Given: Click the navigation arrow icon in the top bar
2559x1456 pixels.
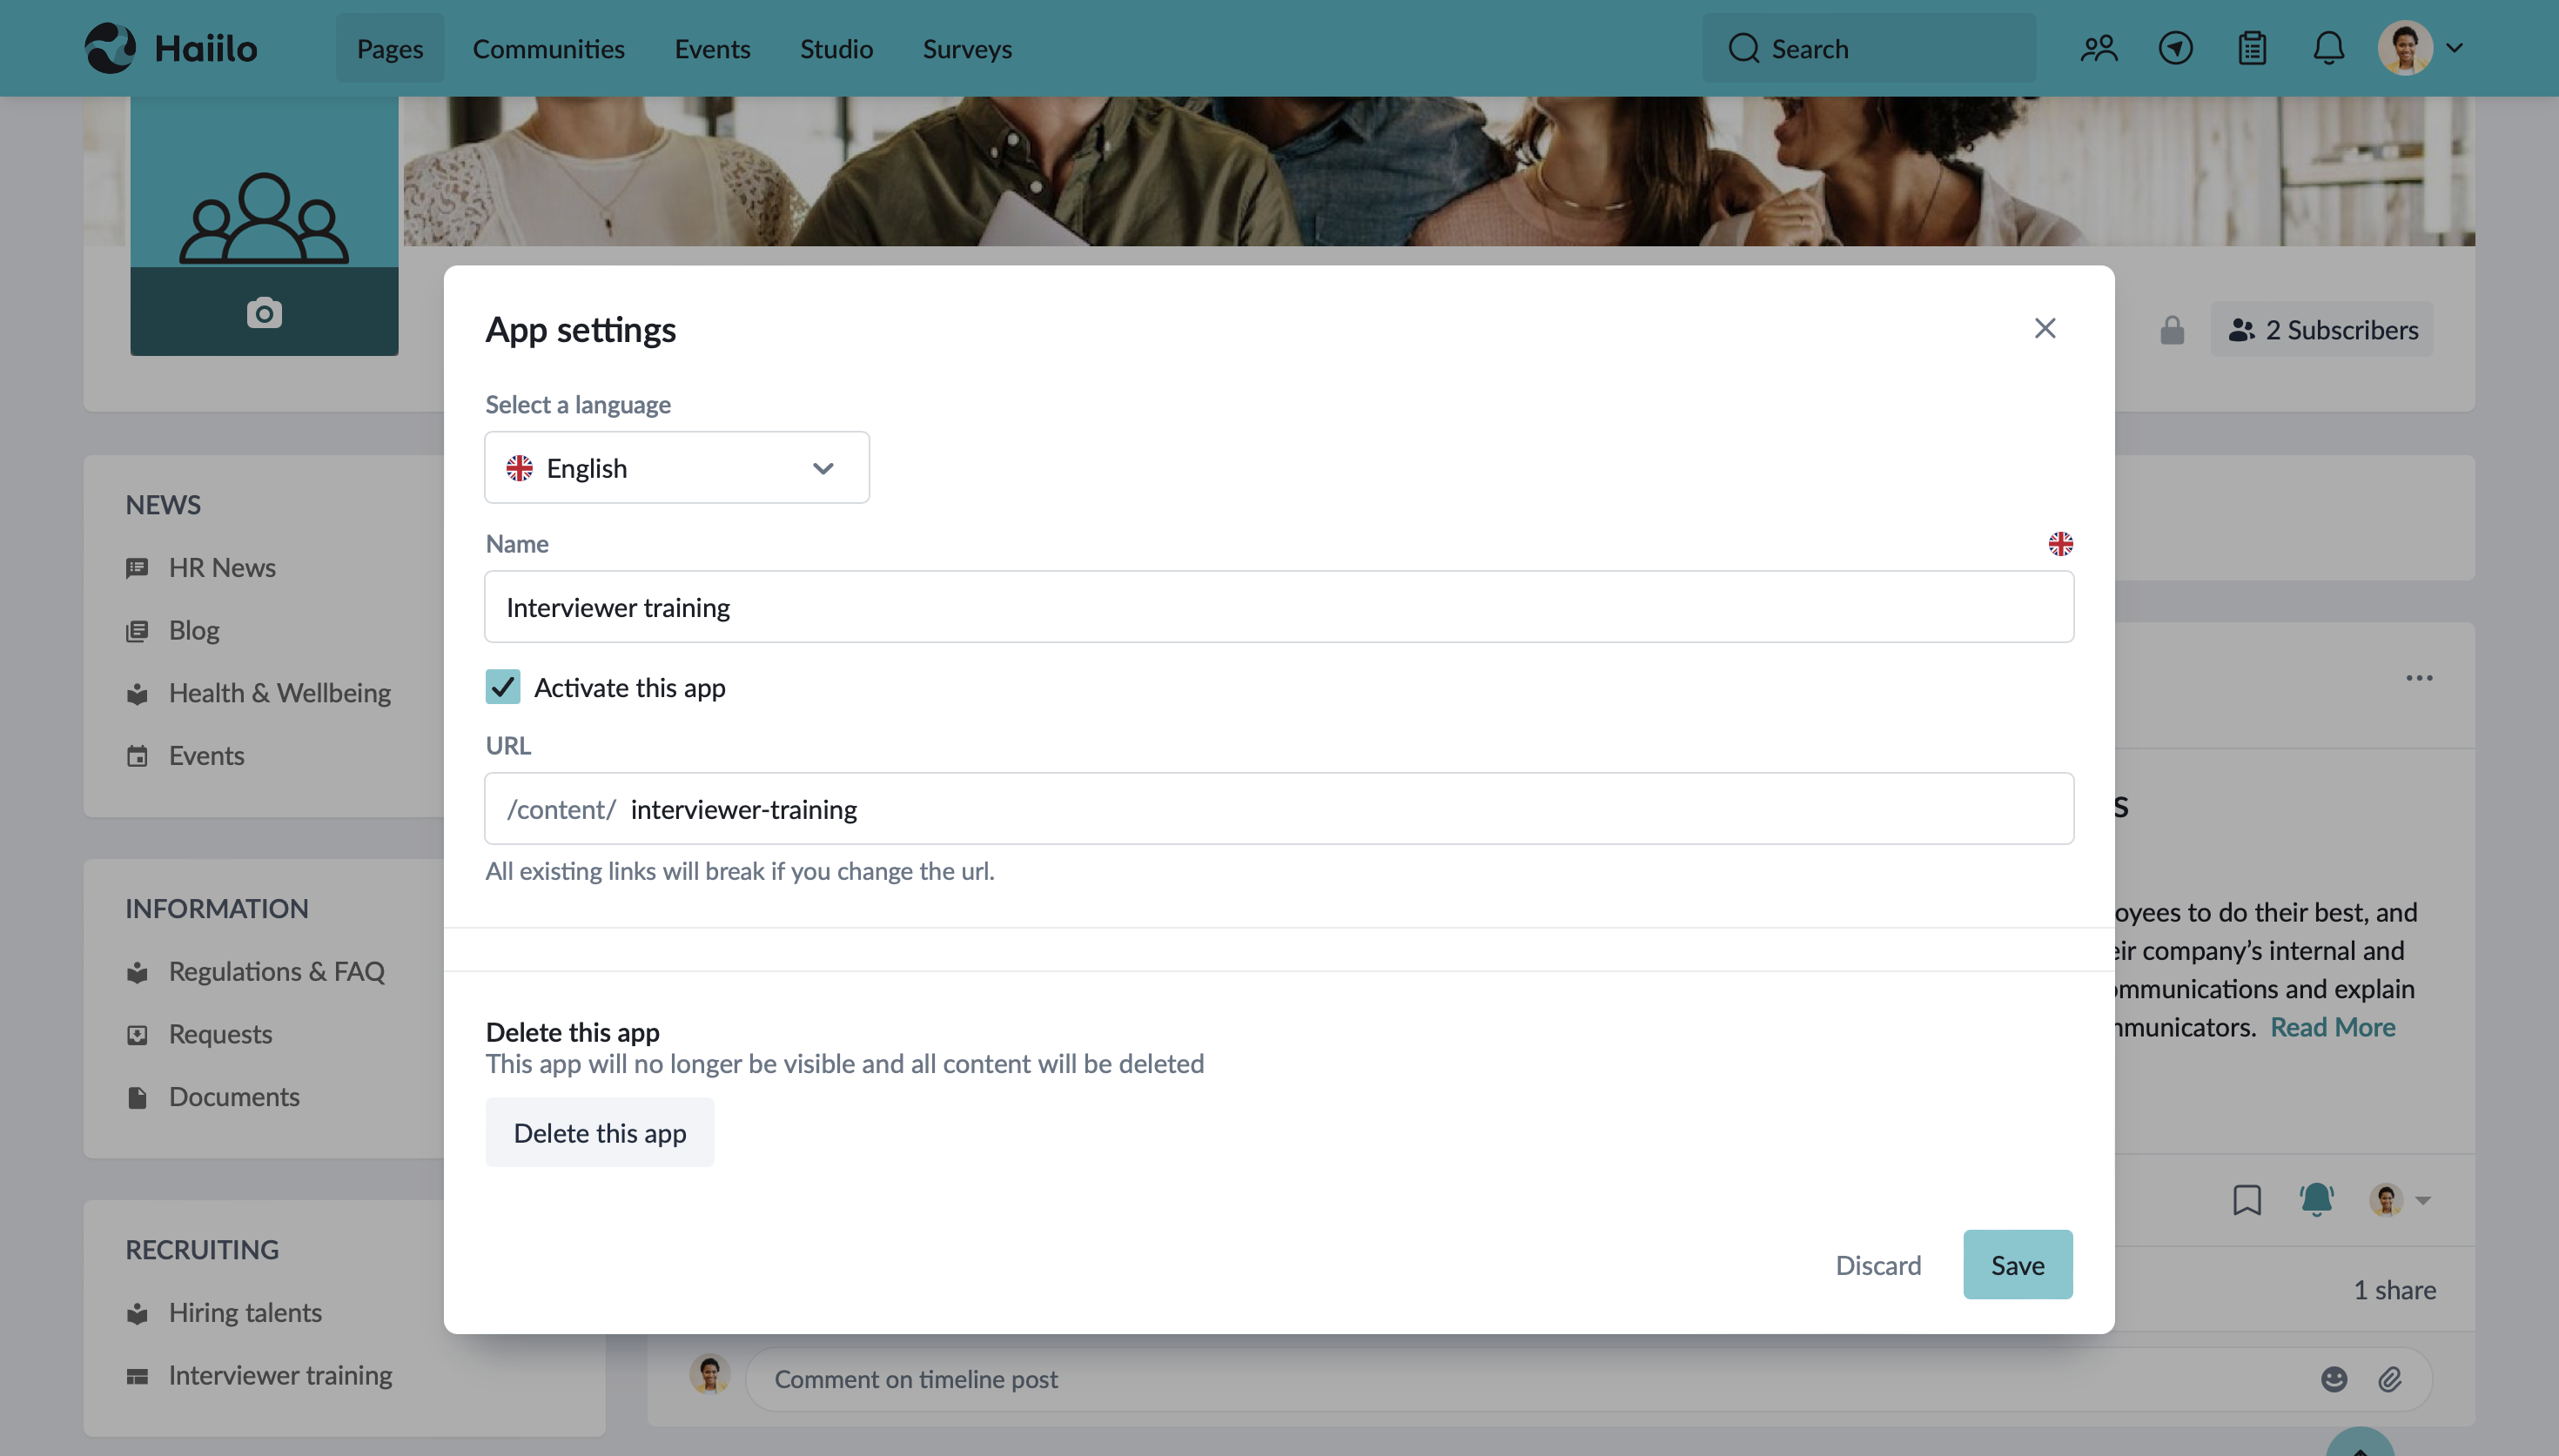Looking at the screenshot, I should tap(2175, 47).
